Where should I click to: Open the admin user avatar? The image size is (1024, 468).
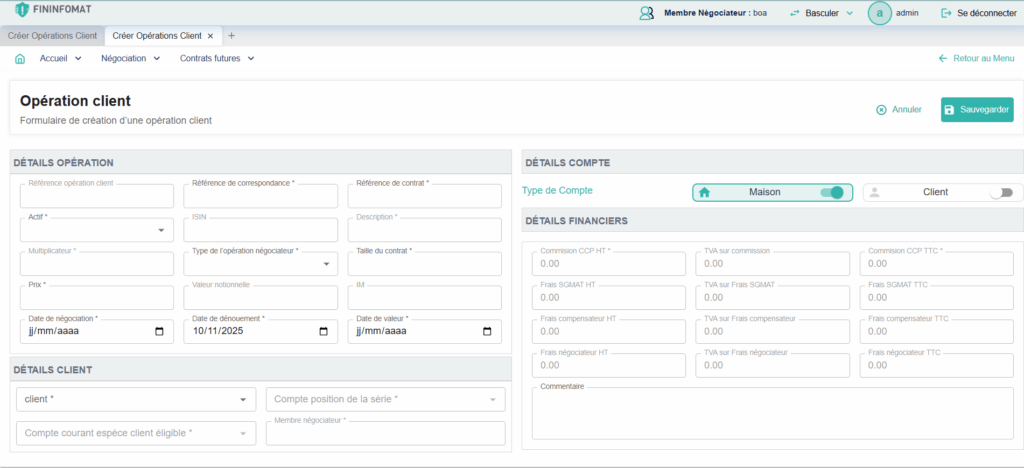pos(879,13)
